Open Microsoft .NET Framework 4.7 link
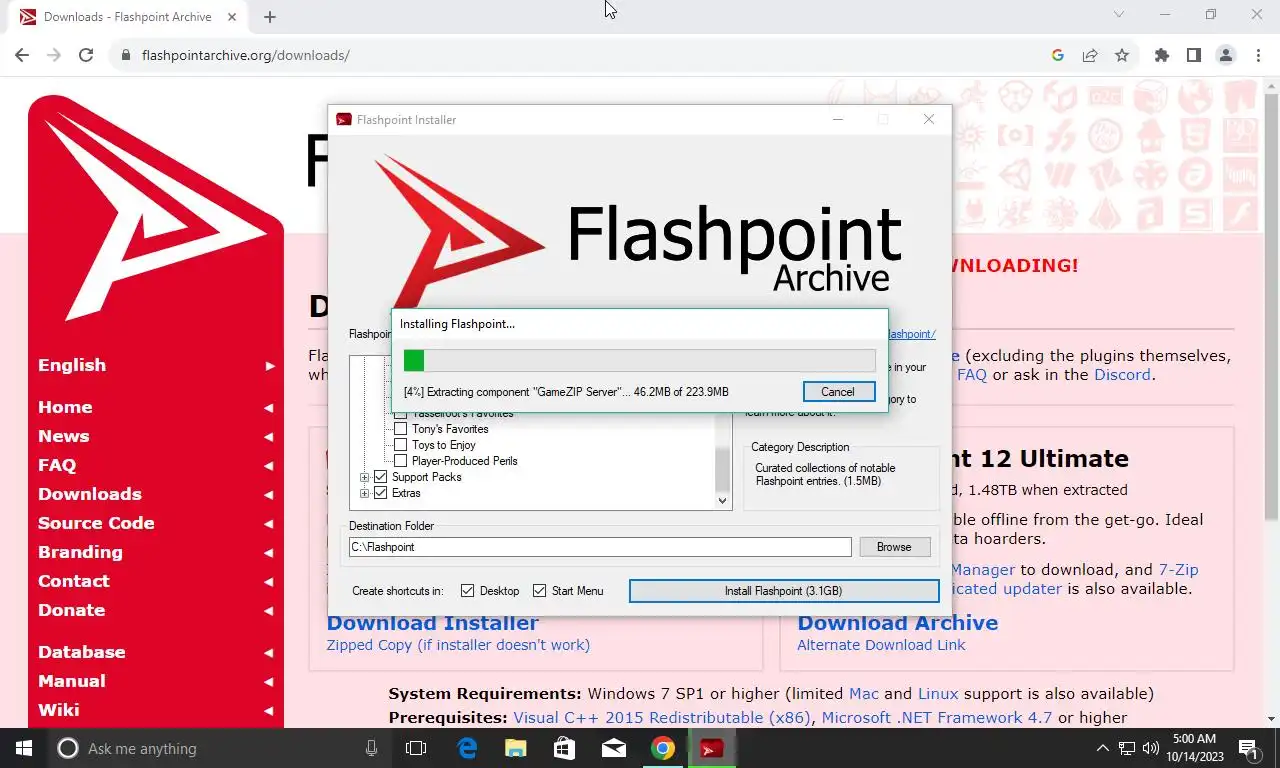This screenshot has width=1280, height=768. [x=936, y=718]
